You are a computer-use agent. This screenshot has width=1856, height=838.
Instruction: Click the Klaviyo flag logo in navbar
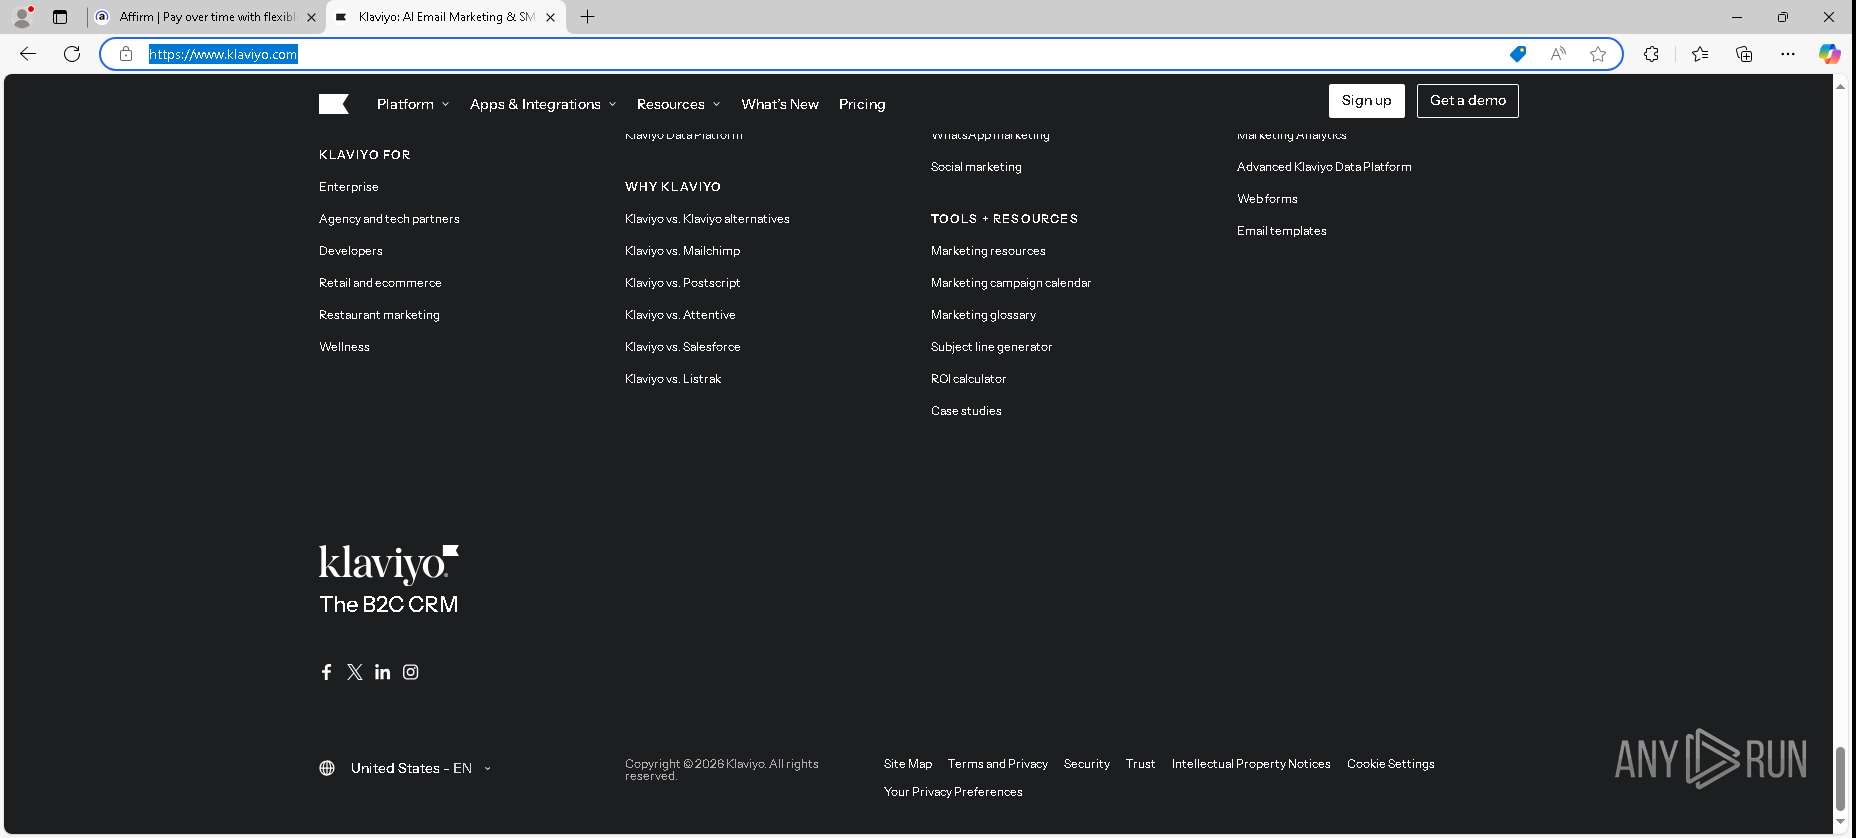(x=333, y=104)
